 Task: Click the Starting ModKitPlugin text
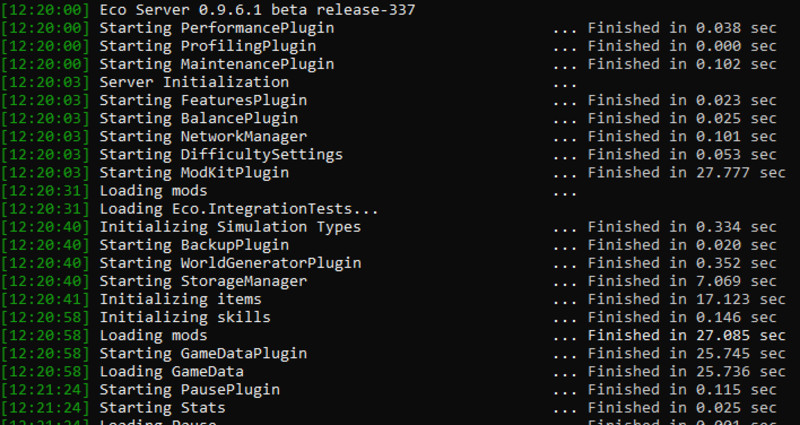(x=194, y=172)
